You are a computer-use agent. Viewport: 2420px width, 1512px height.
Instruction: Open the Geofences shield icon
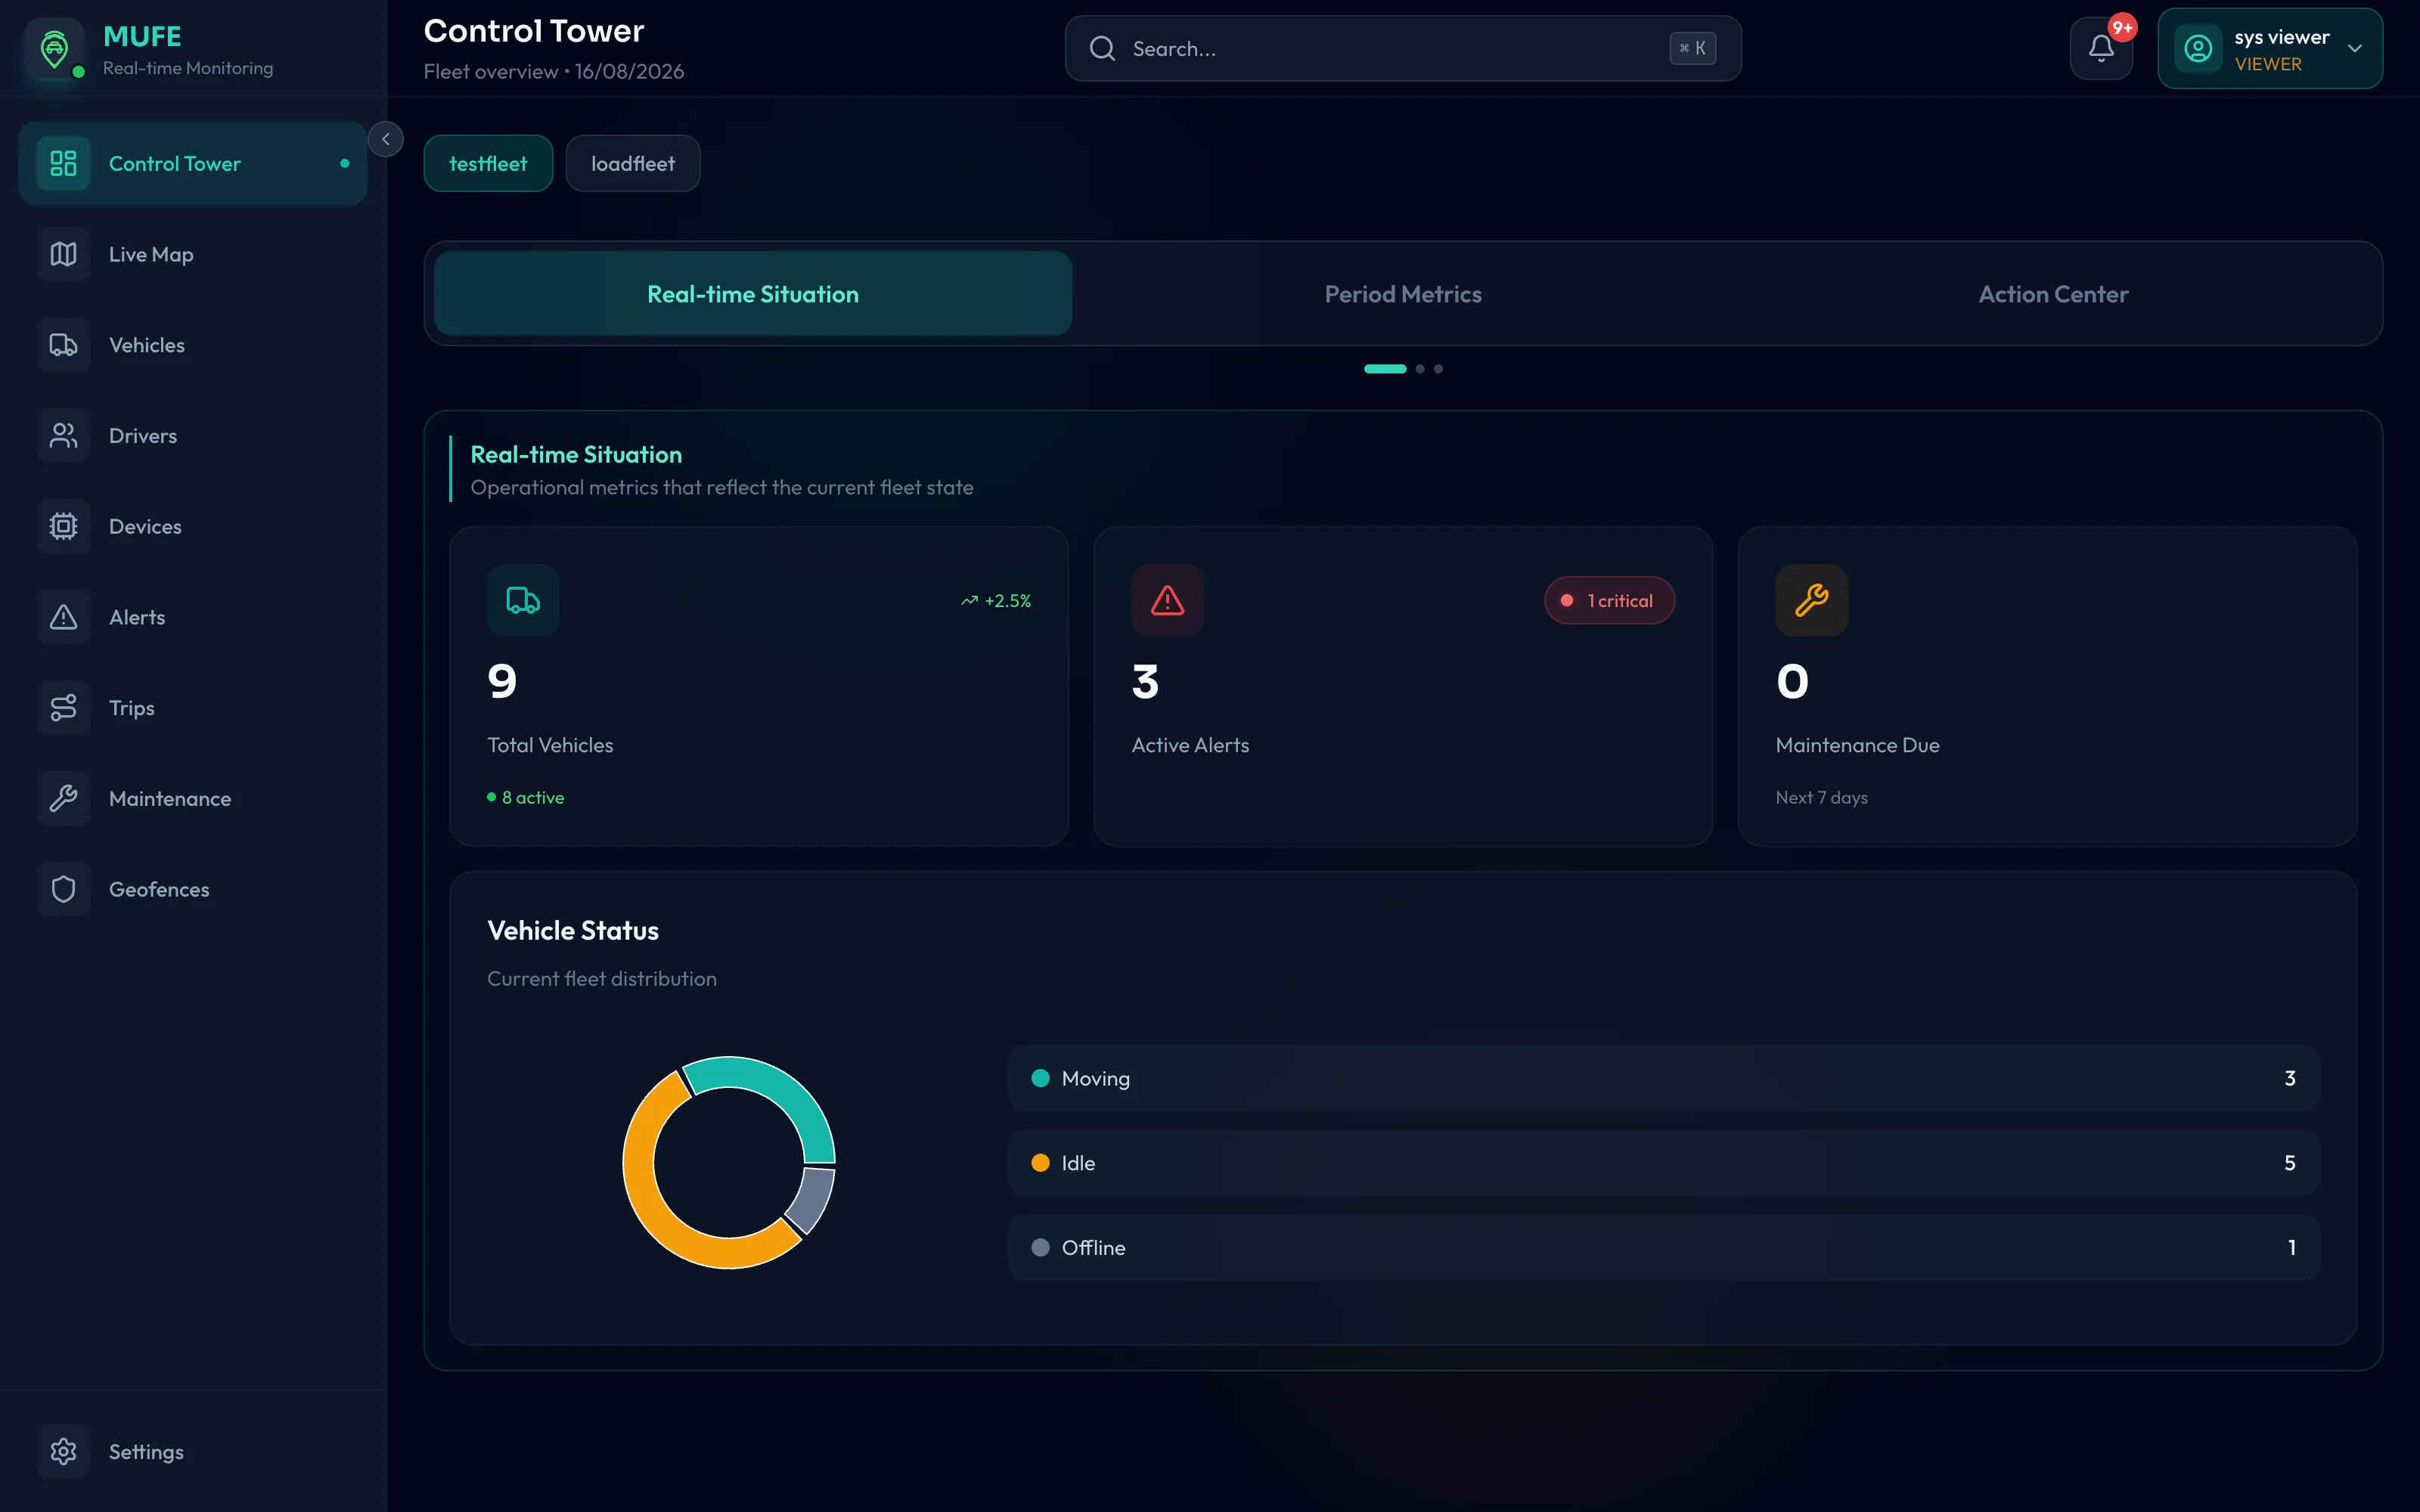pos(63,889)
